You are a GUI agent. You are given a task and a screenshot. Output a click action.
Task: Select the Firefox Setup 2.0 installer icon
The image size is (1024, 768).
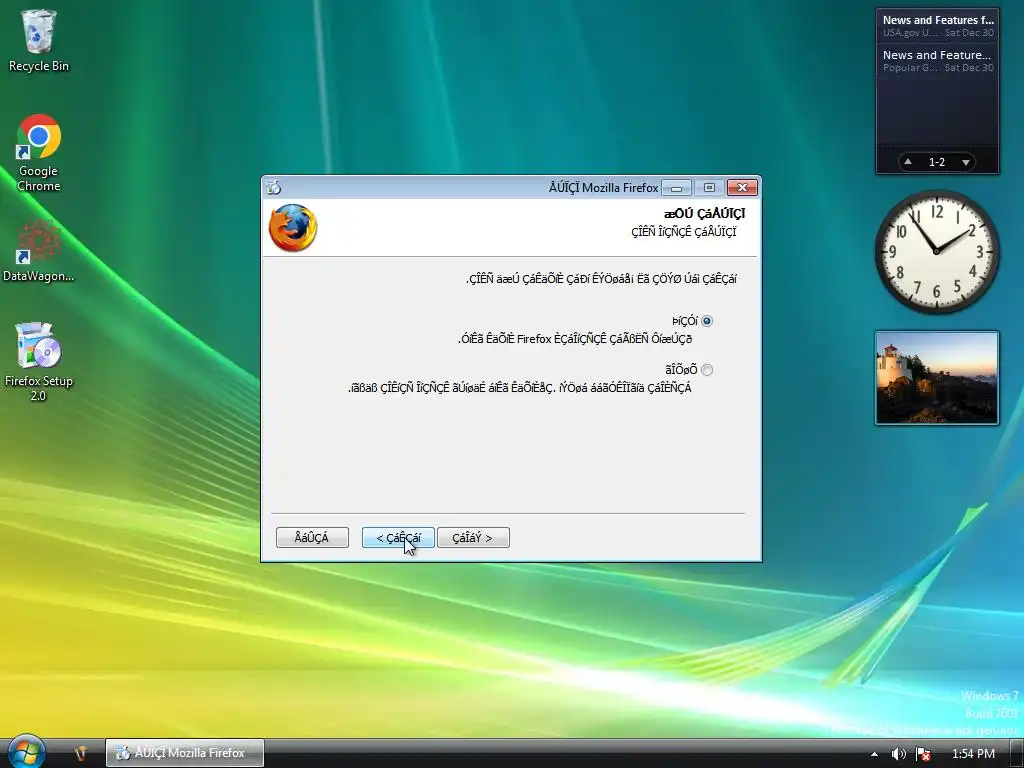pyautogui.click(x=39, y=361)
